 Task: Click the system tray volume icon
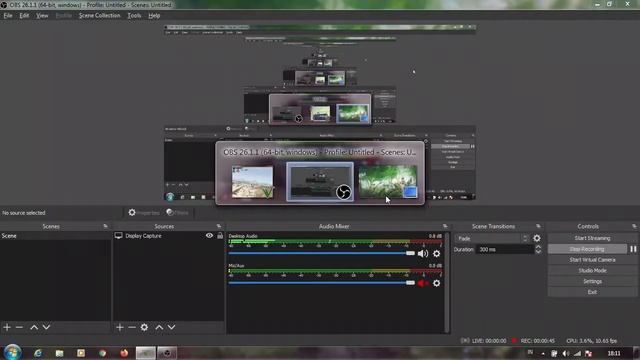click(x=566, y=353)
